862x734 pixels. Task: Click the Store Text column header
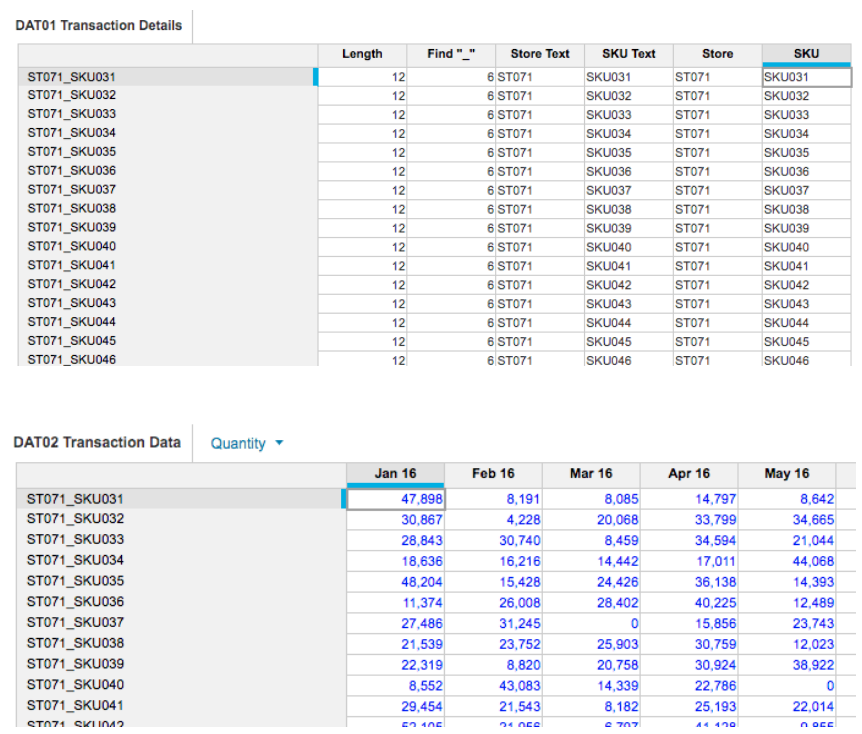[539, 54]
